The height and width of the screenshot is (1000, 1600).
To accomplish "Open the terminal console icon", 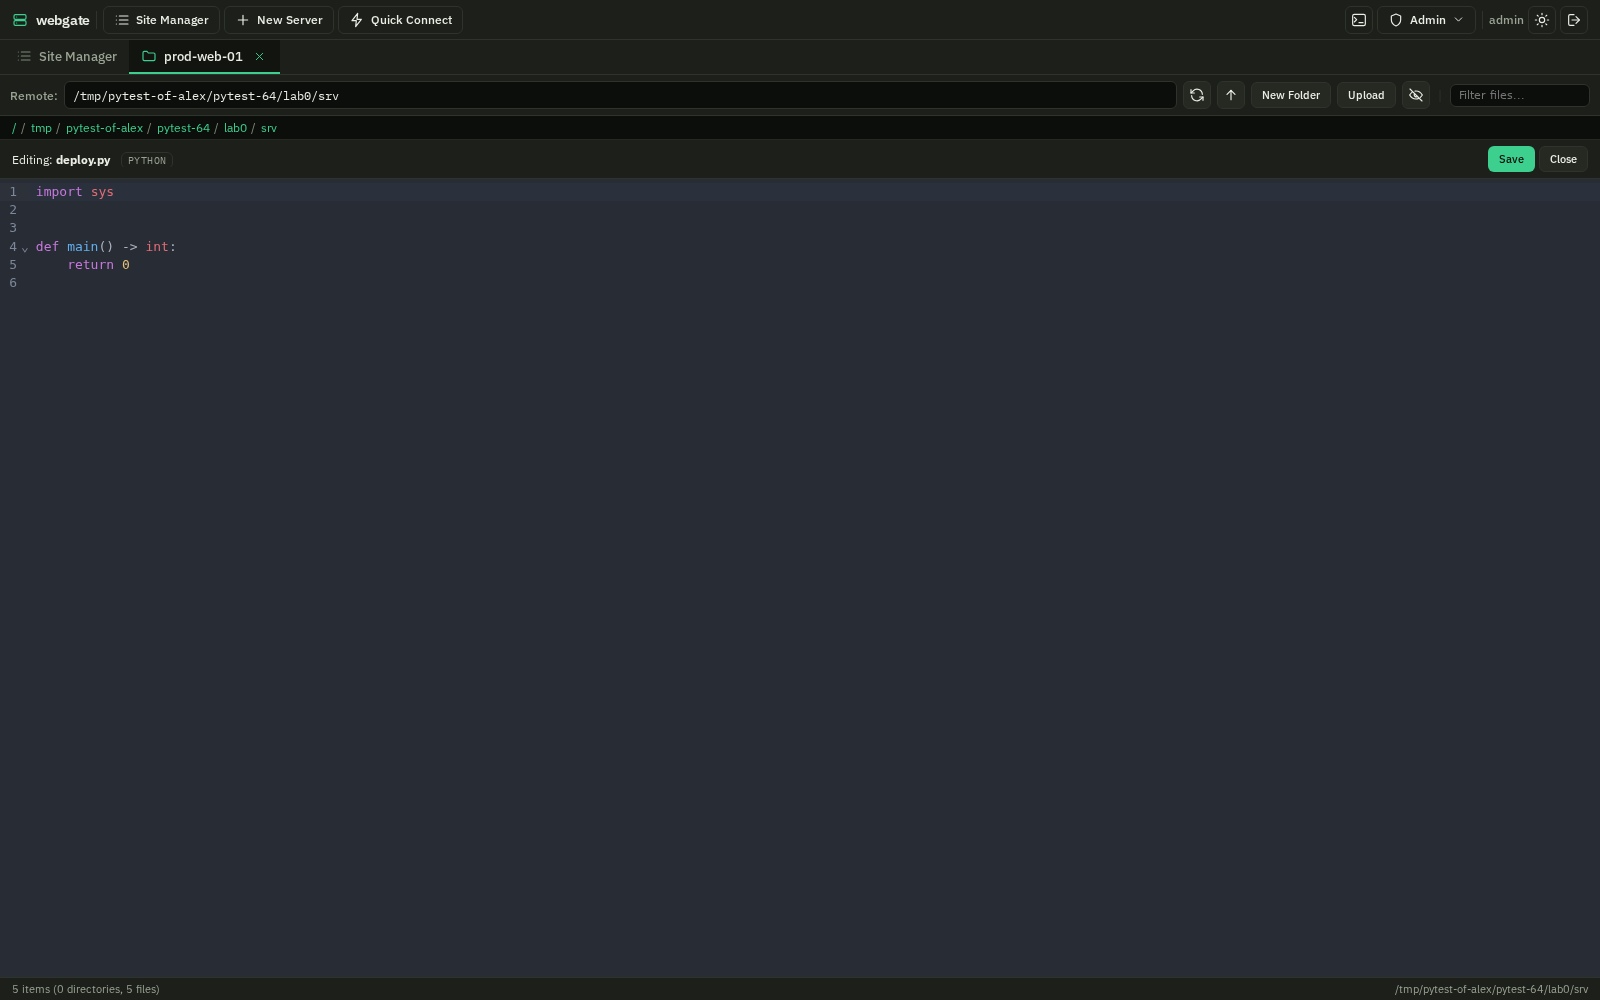I will point(1359,20).
